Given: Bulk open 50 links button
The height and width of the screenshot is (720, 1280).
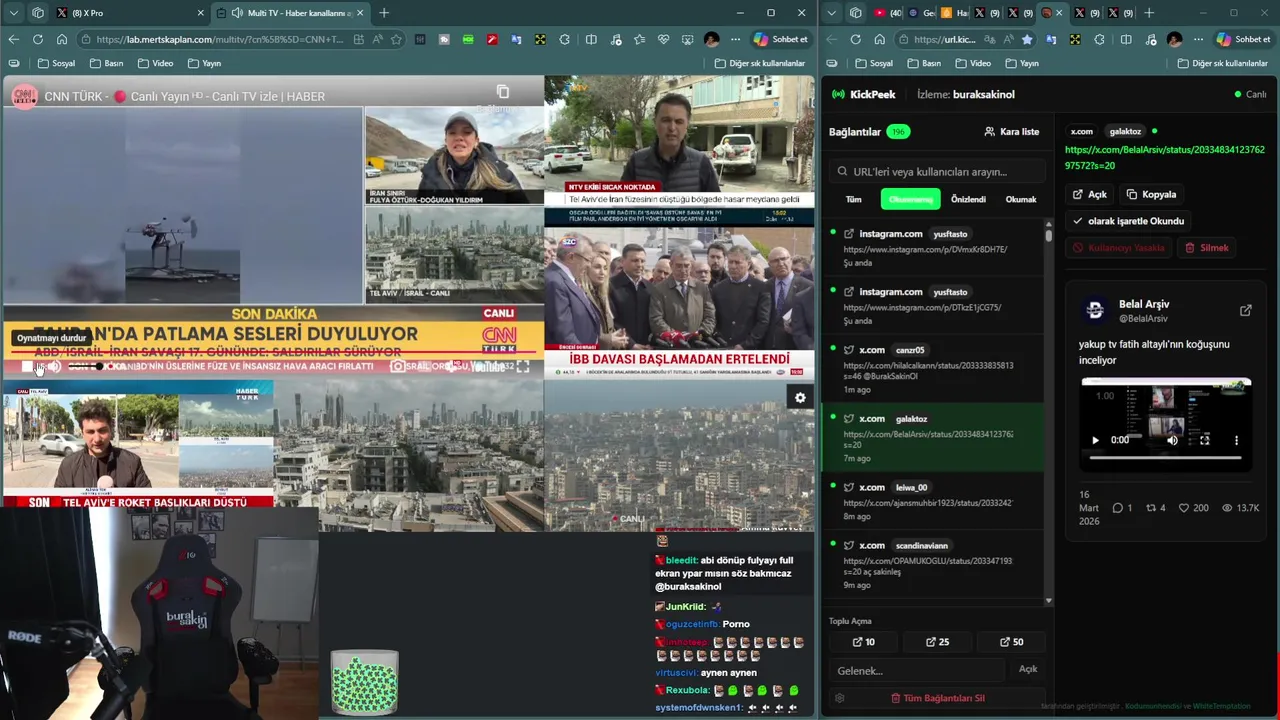Looking at the screenshot, I should (x=1011, y=642).
